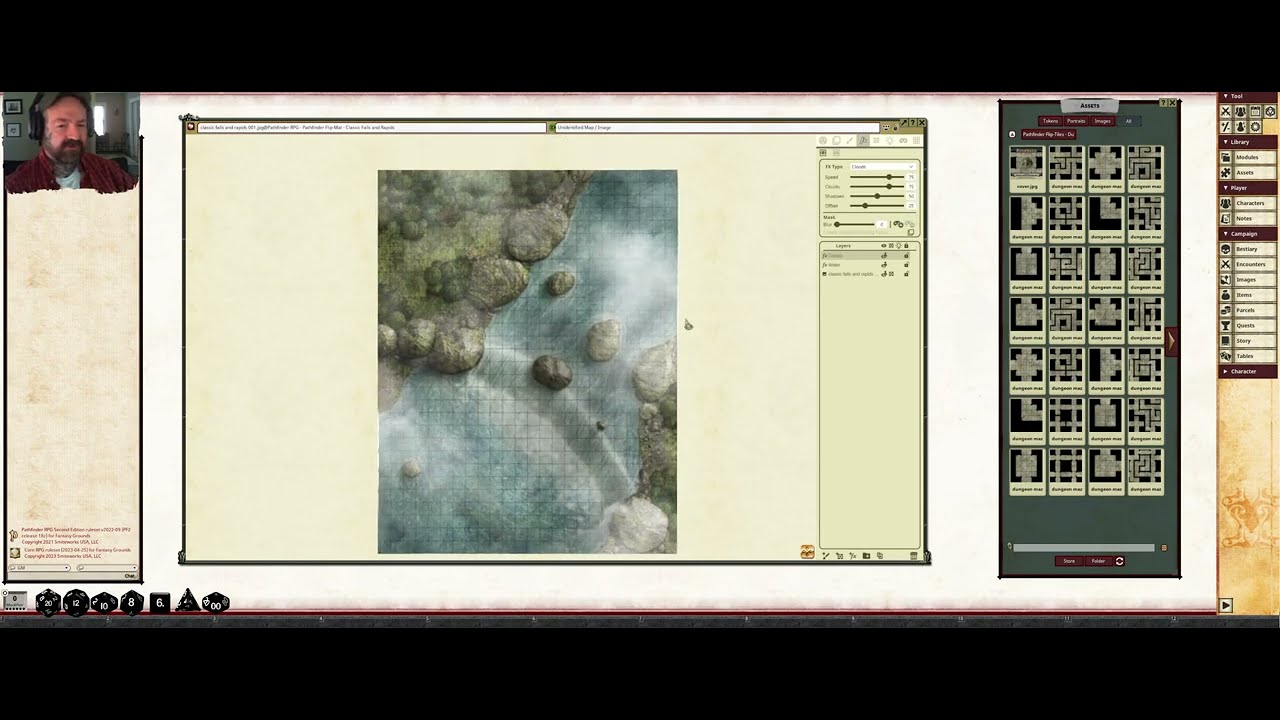Screen dimensions: 1280x720
Task: Click the d6 die
Action: click(x=159, y=602)
